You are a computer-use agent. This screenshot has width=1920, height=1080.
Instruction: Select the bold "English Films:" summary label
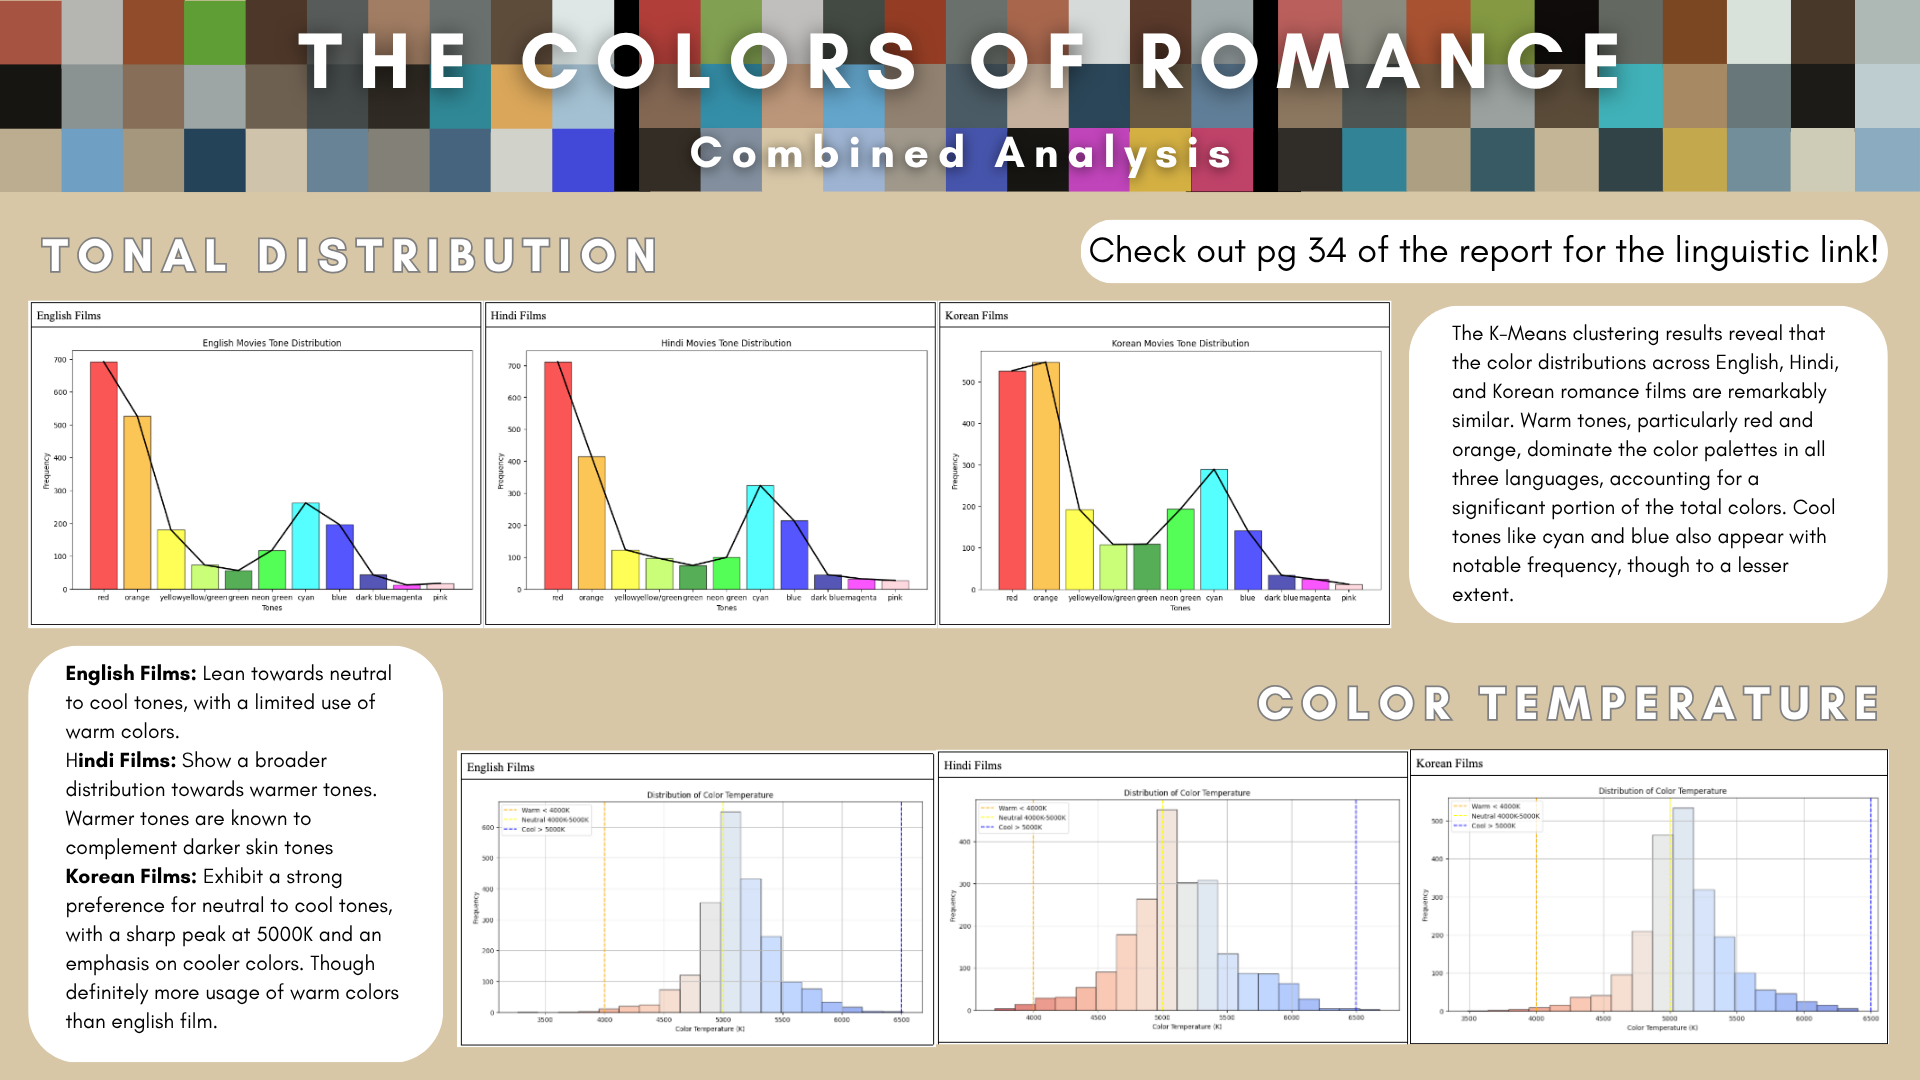click(131, 674)
